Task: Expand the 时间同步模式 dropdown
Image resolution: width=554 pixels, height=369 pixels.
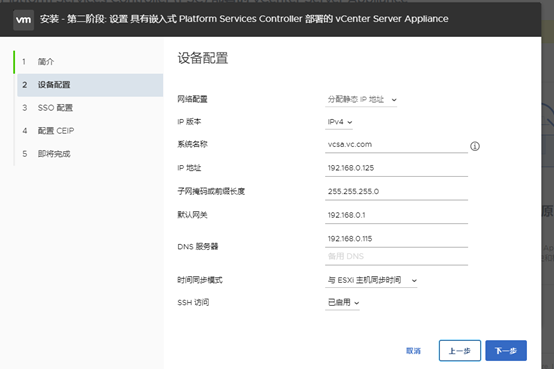Action: coord(371,281)
